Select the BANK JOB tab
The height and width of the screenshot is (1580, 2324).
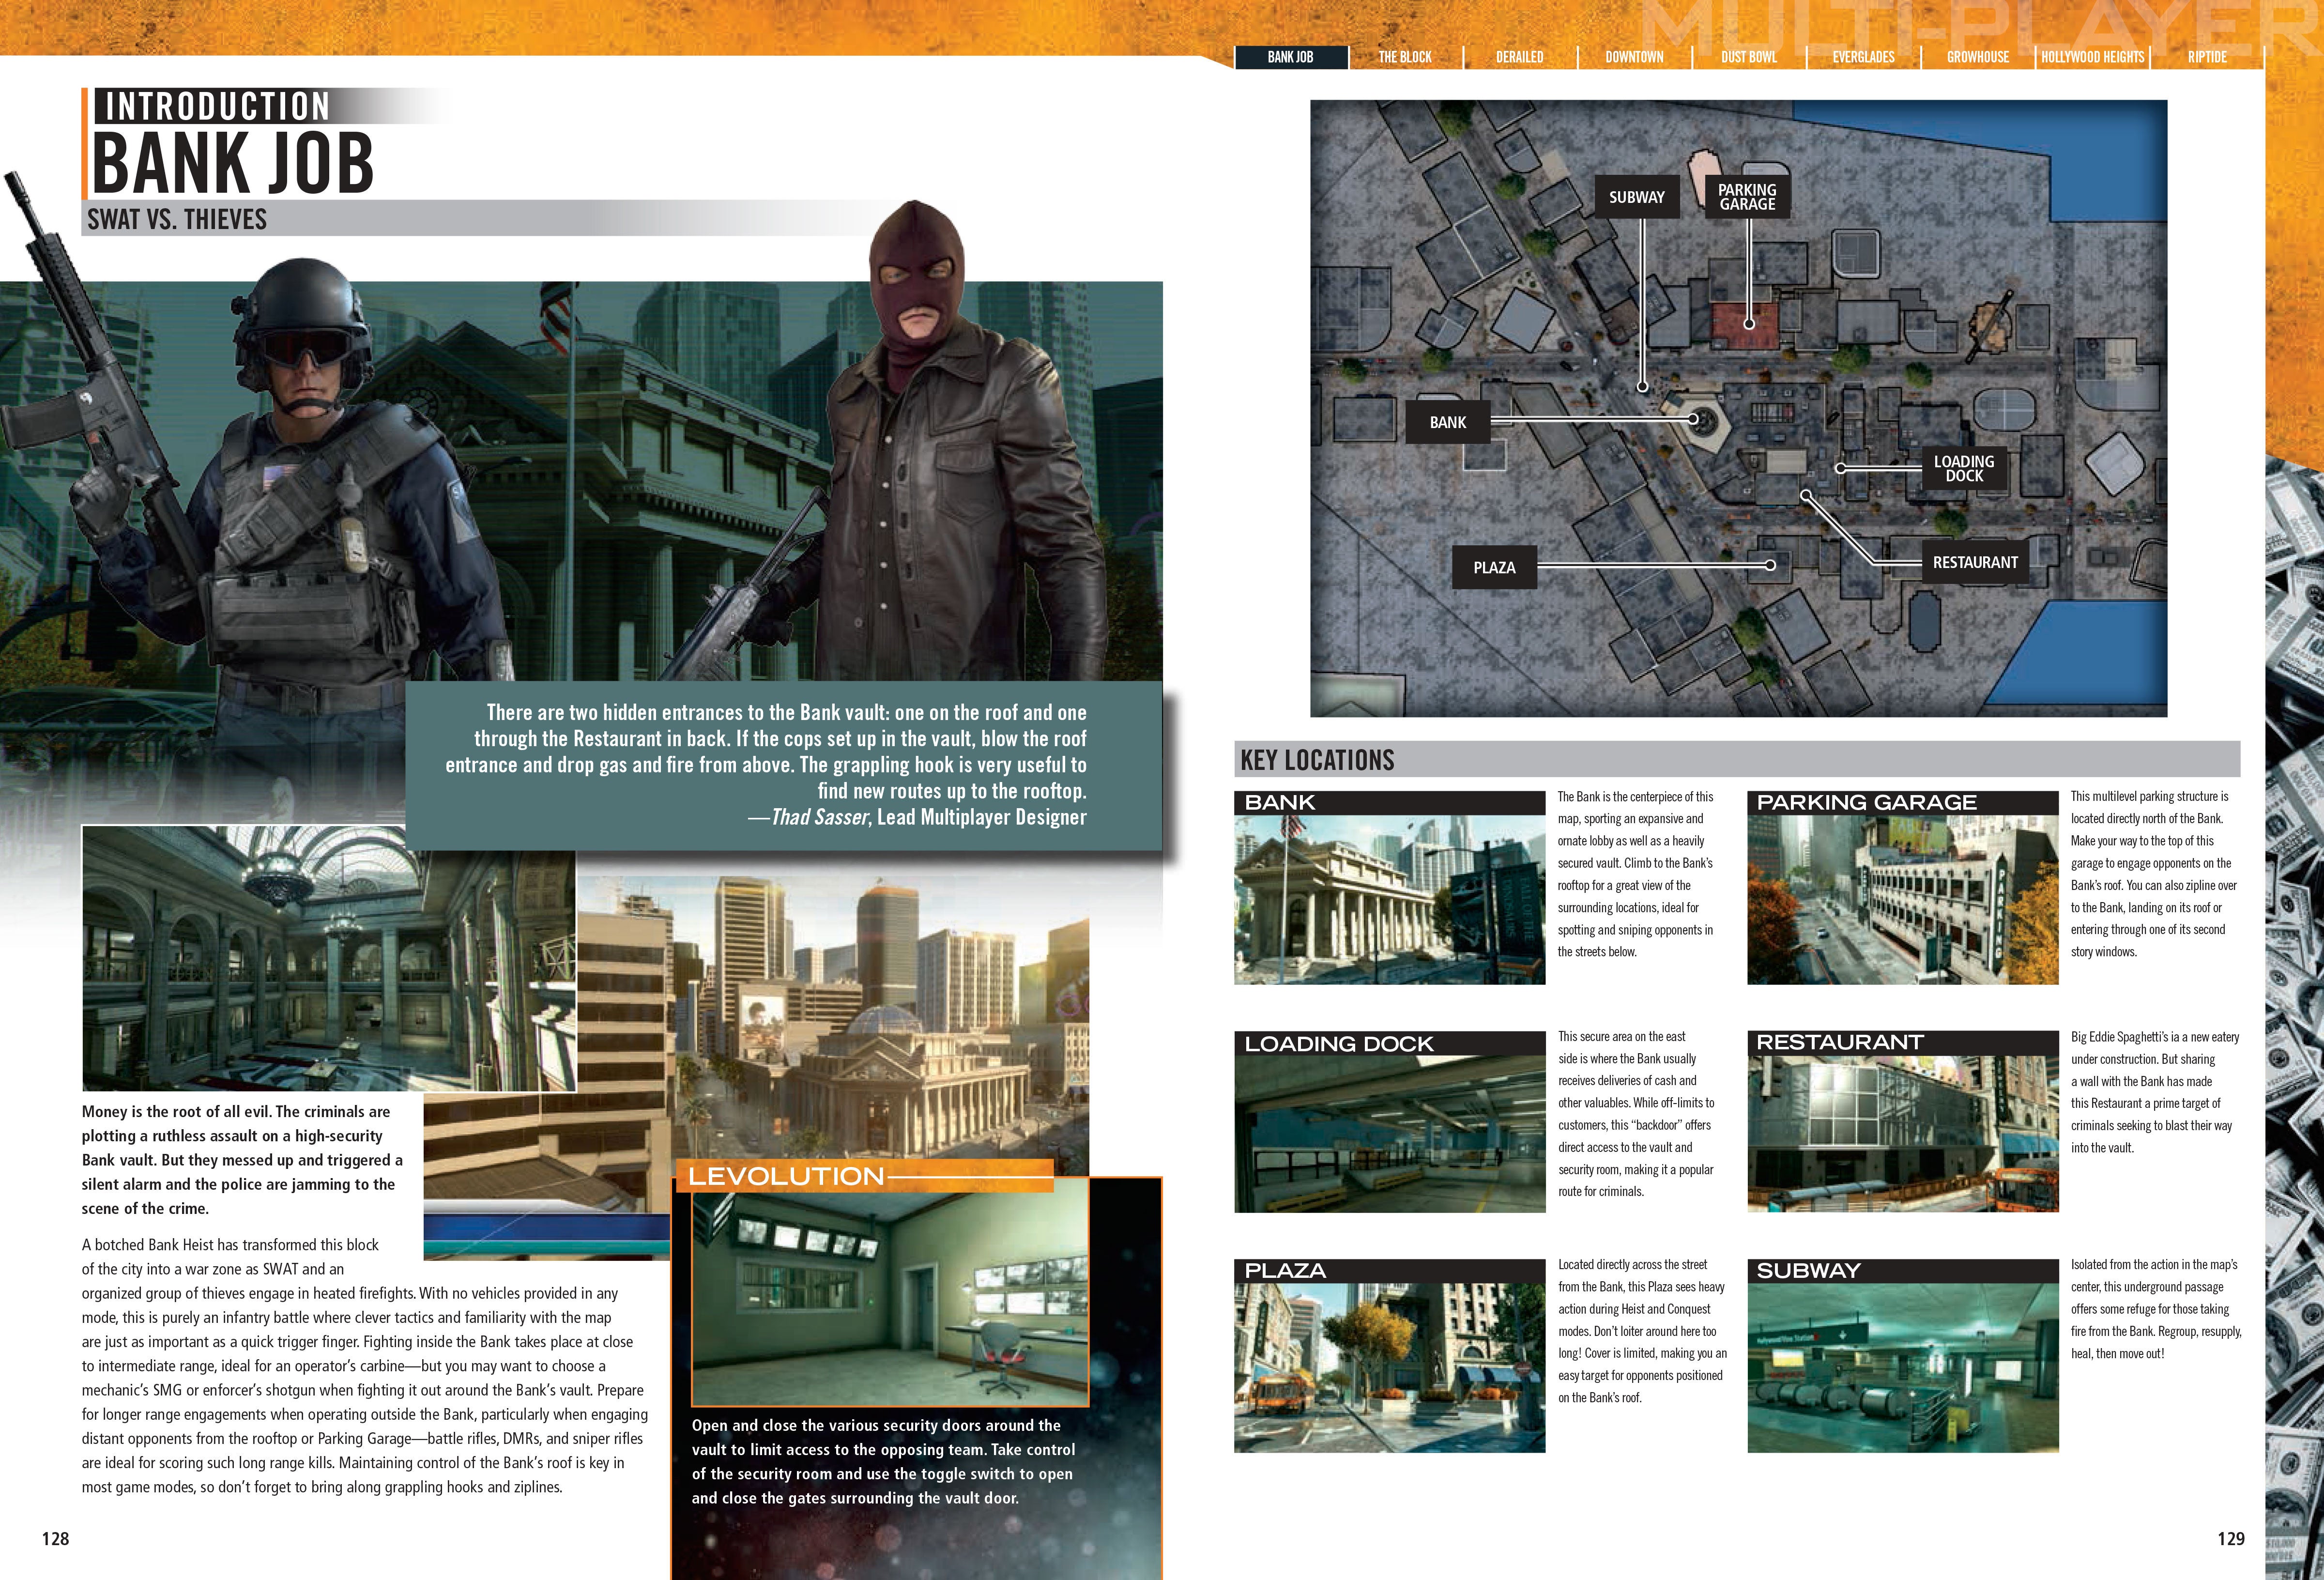click(1291, 57)
